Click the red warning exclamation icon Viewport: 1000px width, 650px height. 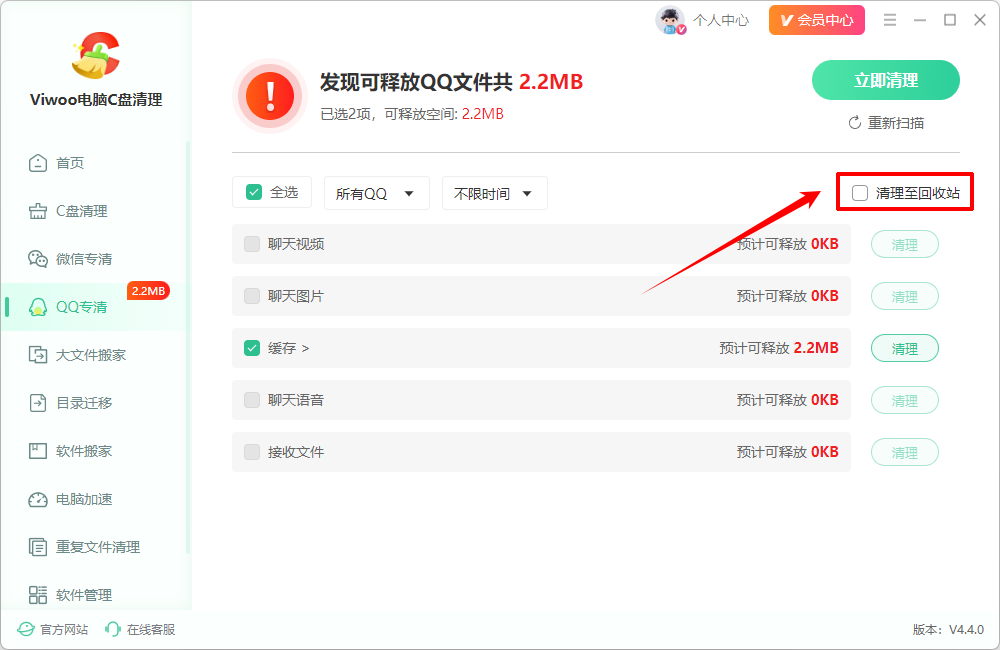pyautogui.click(x=270, y=96)
